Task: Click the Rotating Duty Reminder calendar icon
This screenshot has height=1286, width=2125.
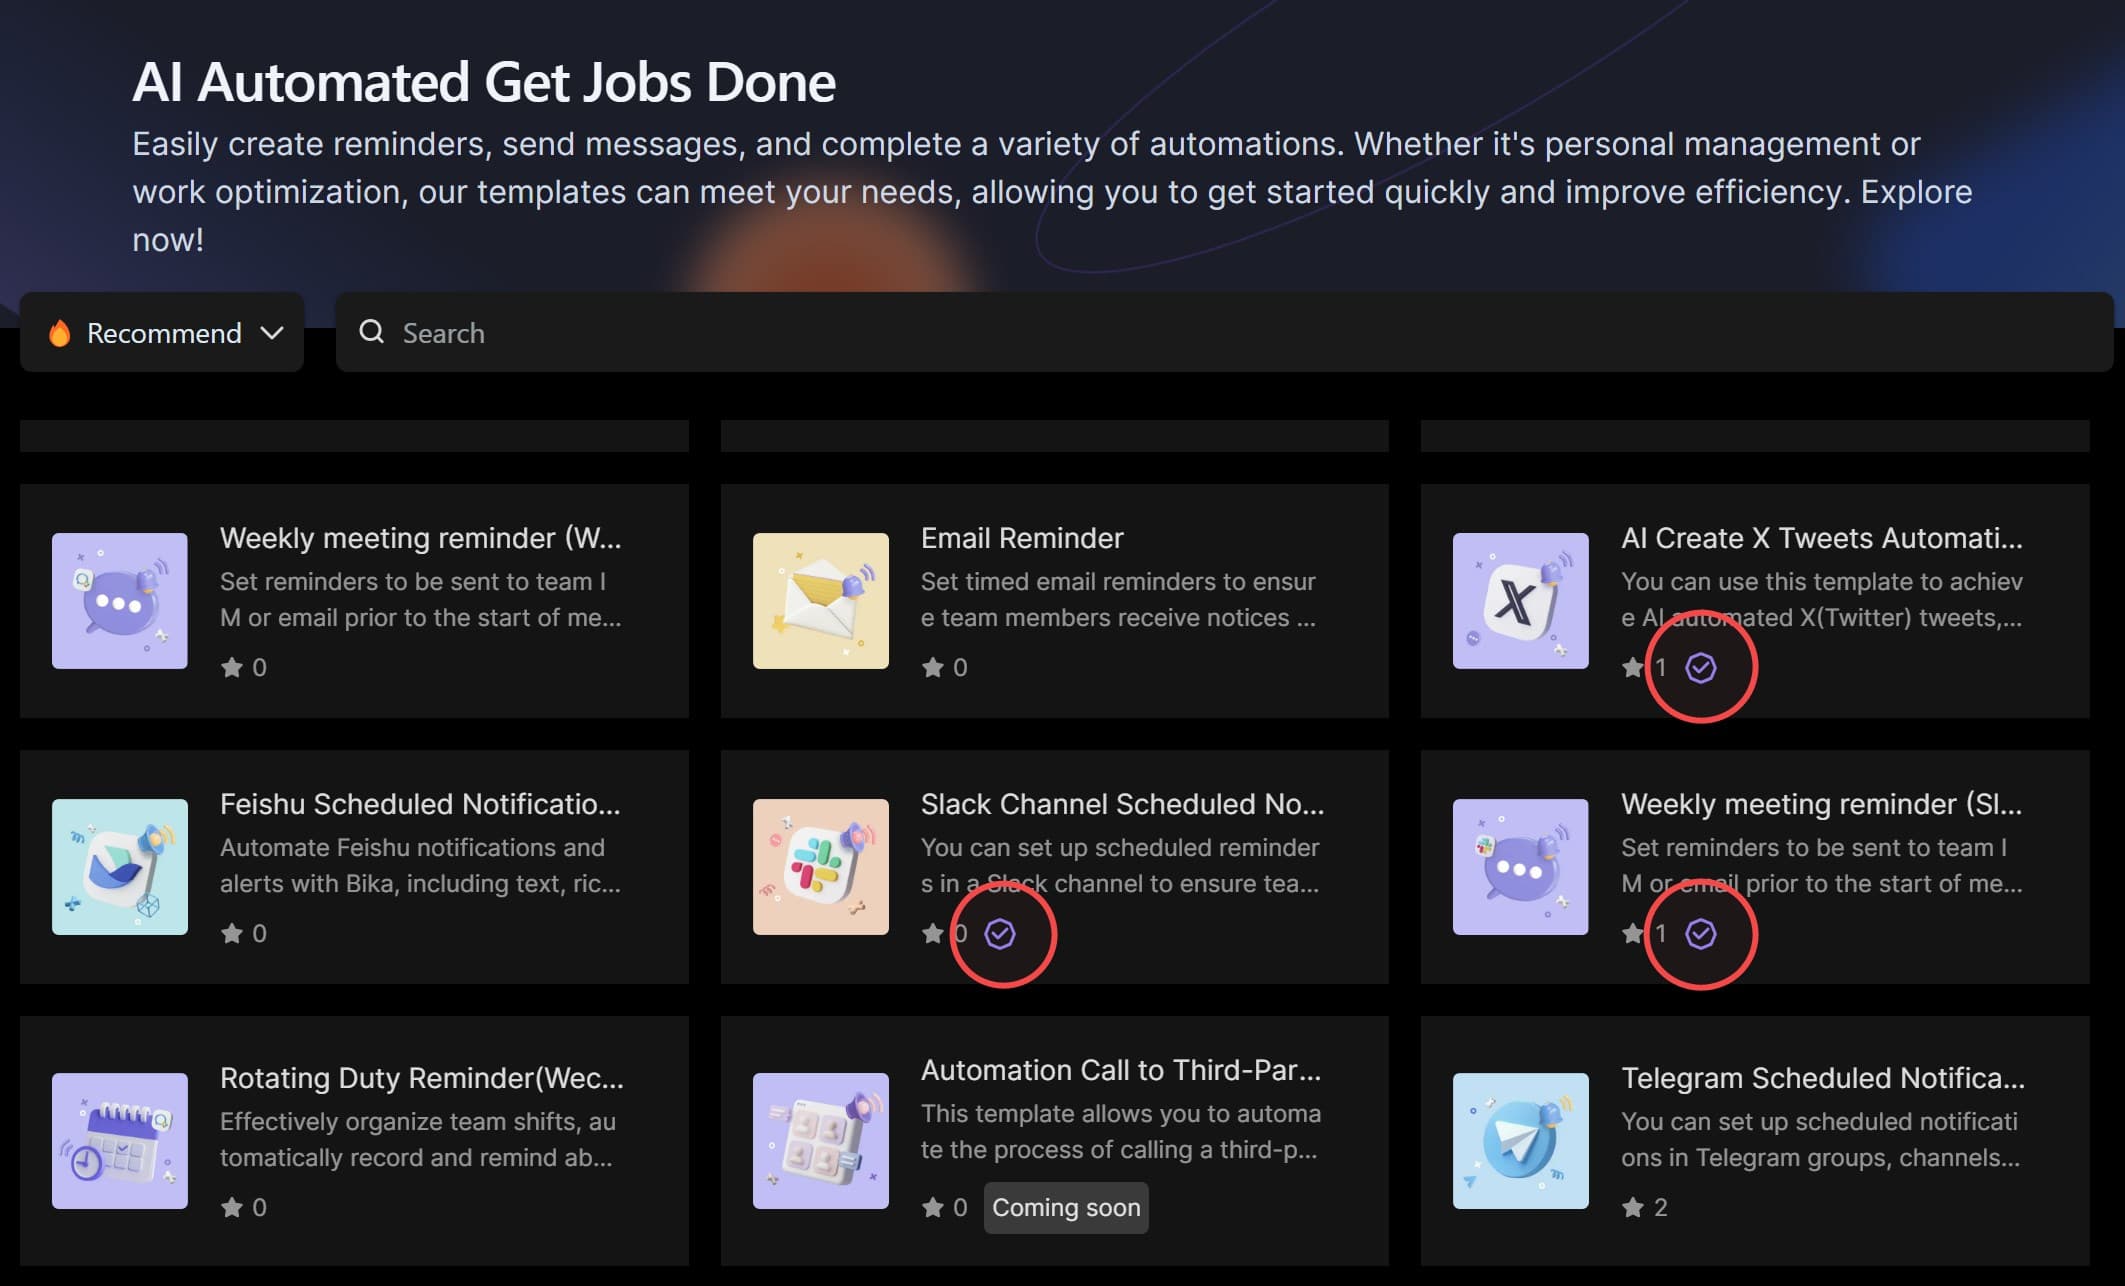Action: [119, 1140]
